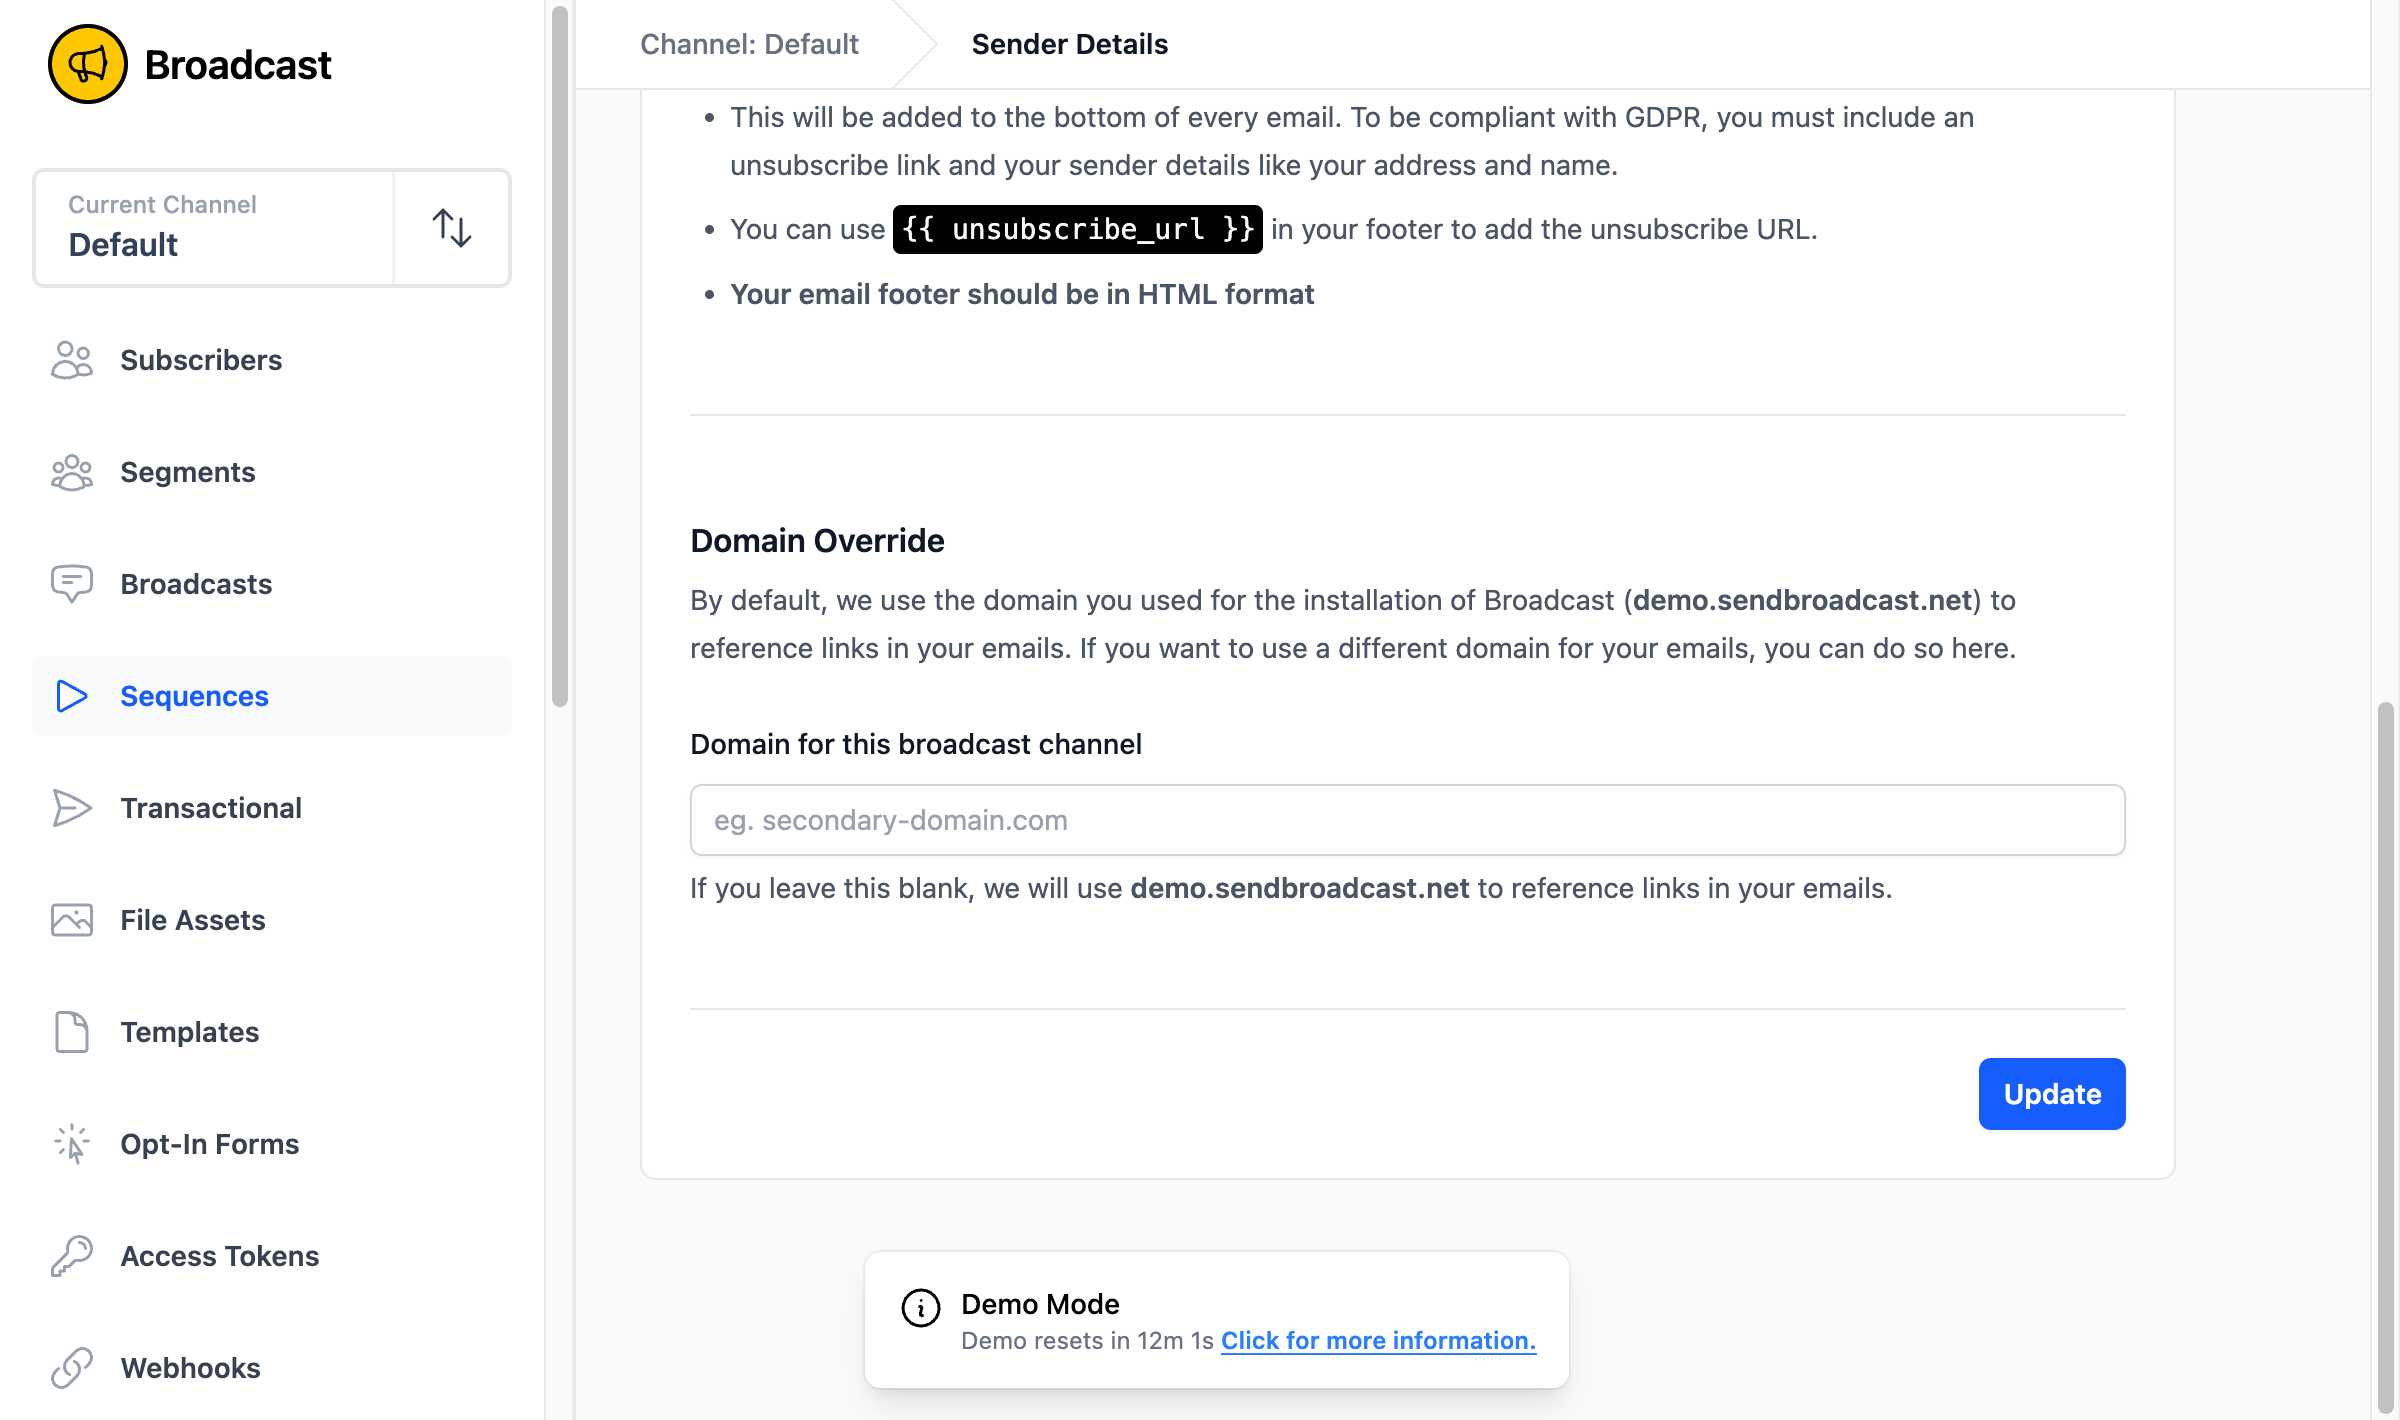Click the Sender Details breadcrumb
This screenshot has width=2400, height=1420.
pyautogui.click(x=1069, y=44)
